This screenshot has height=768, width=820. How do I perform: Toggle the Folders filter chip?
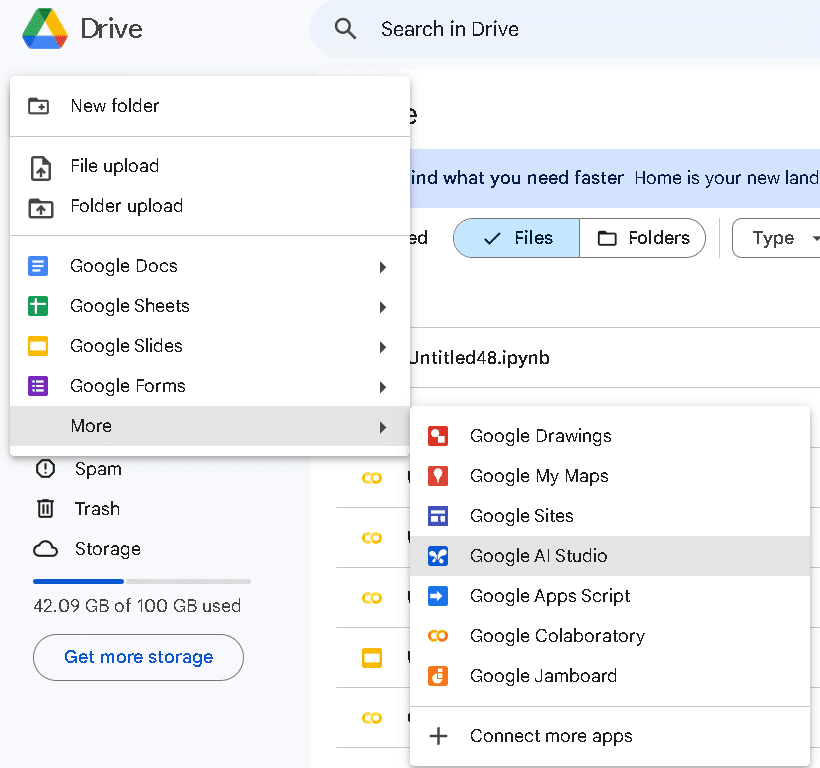pos(643,238)
